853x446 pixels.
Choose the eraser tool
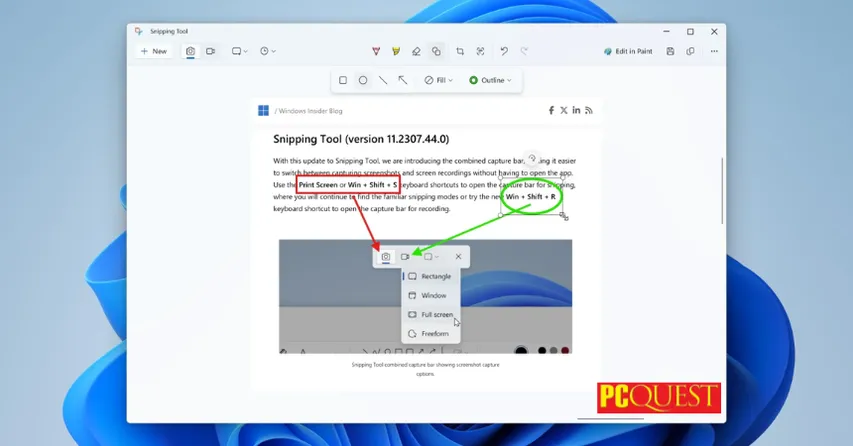[x=416, y=51]
